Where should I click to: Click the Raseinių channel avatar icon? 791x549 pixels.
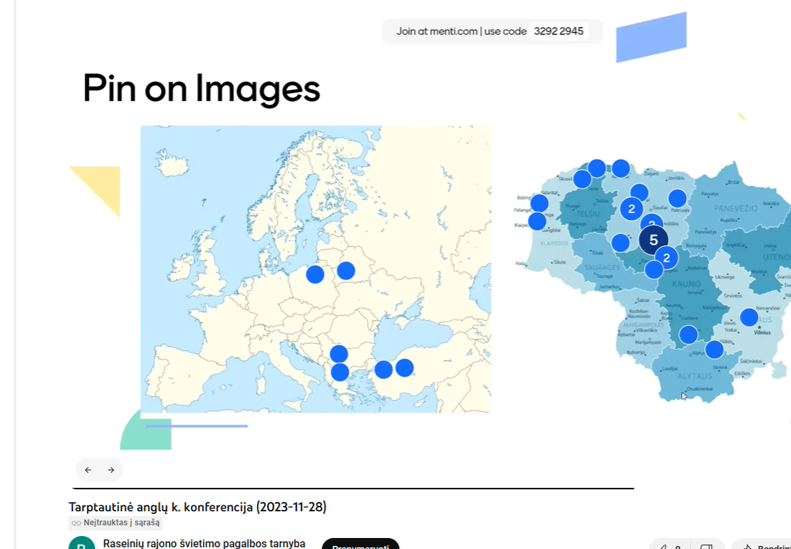(82, 544)
